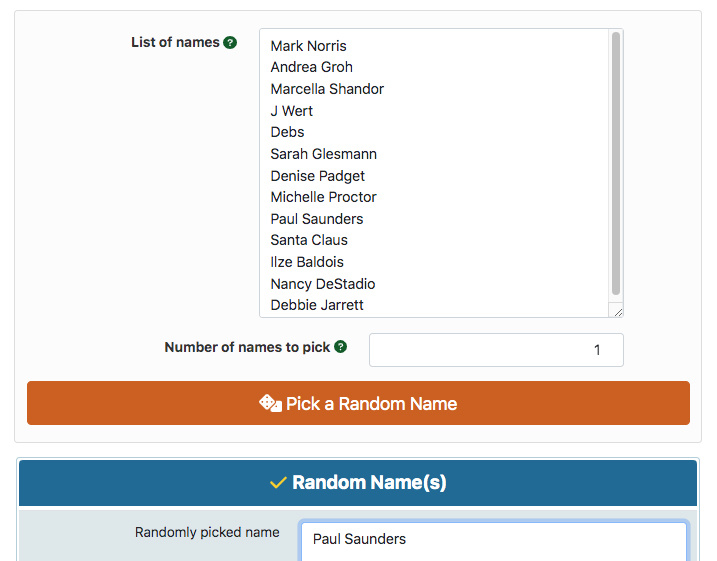
Task: Click on Nancy DeStadio in the list
Action: click(x=322, y=284)
